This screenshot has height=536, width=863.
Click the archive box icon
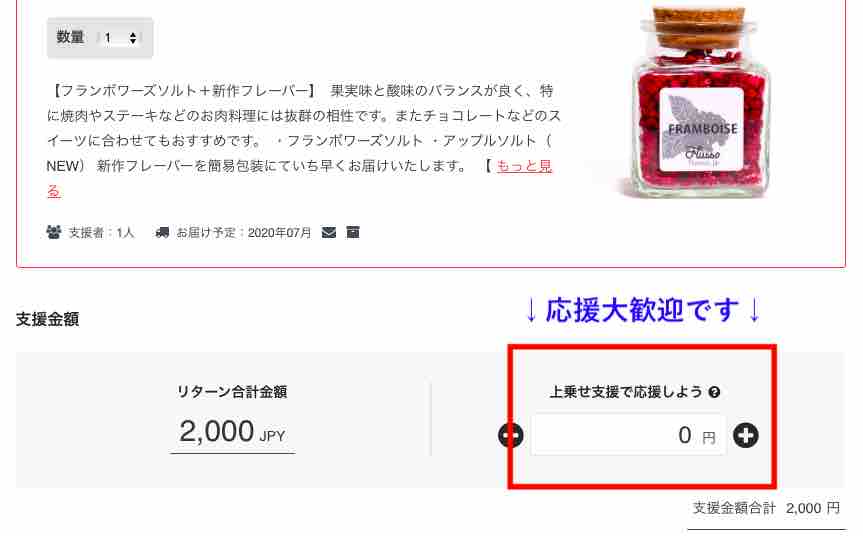coord(353,232)
